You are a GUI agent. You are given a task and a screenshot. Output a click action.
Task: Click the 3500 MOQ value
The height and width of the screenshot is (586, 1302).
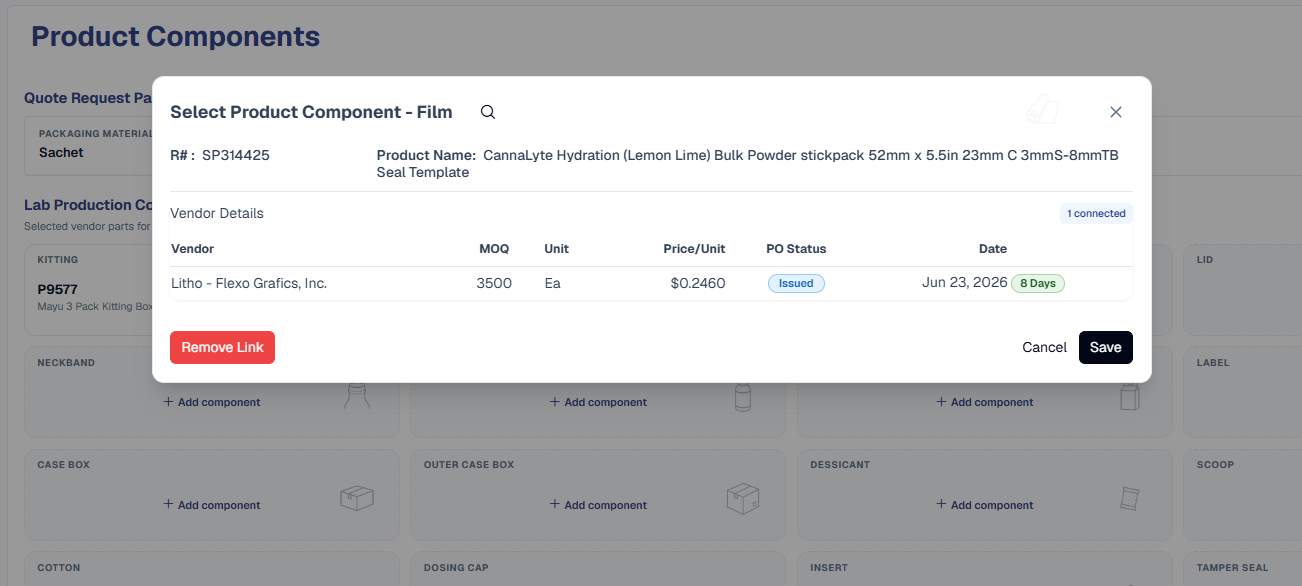click(x=494, y=283)
